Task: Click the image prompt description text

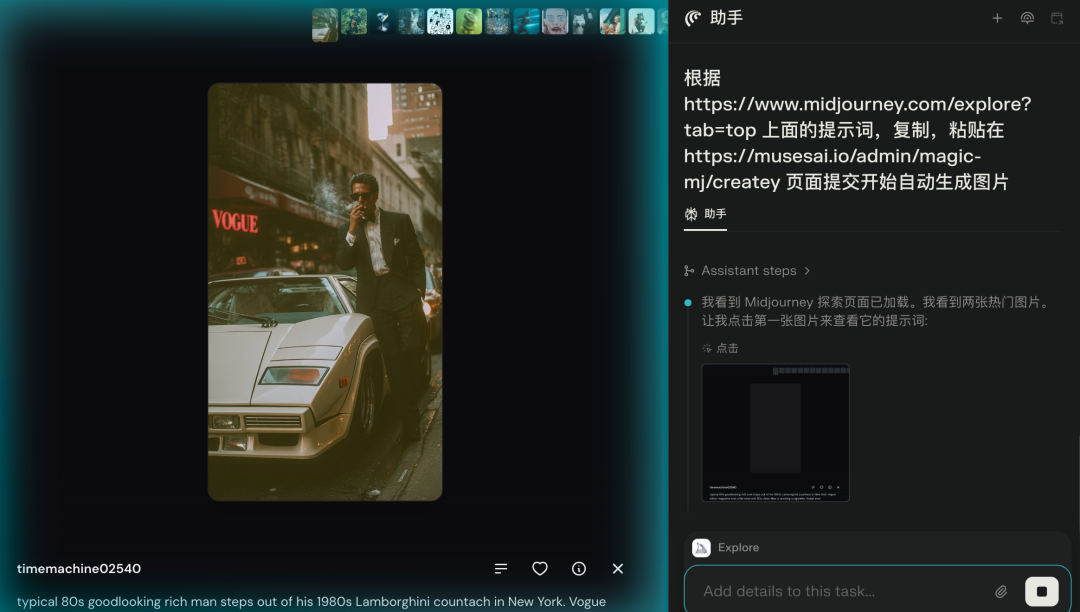Action: coord(311,602)
